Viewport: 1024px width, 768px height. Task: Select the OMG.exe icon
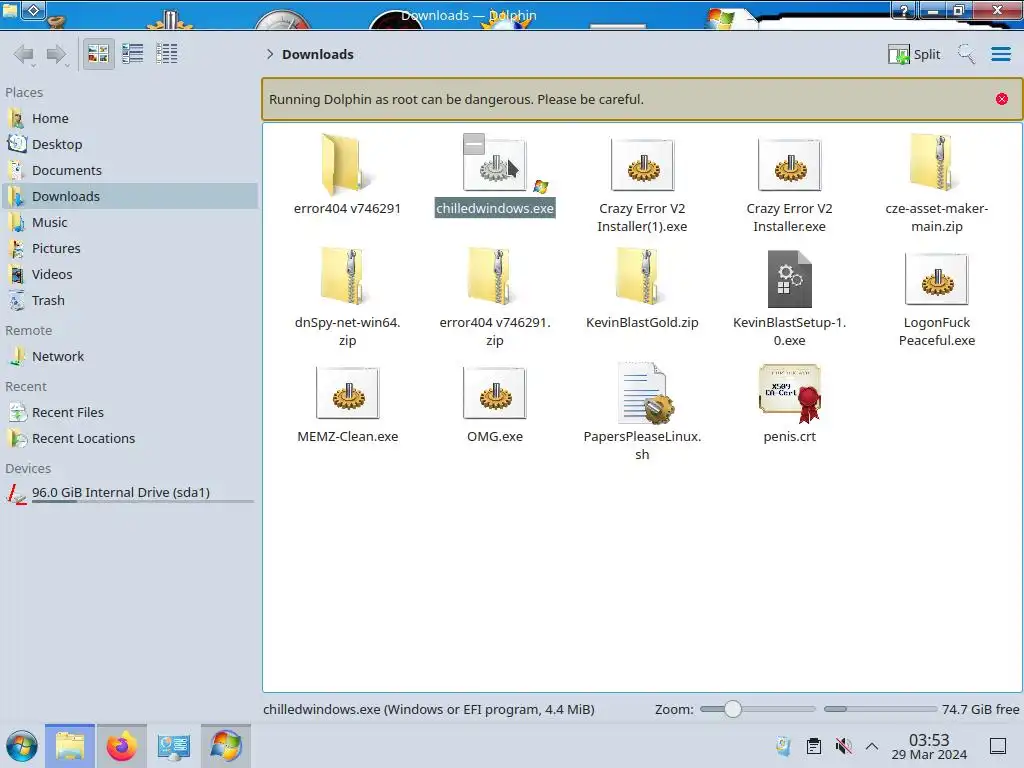tap(494, 392)
